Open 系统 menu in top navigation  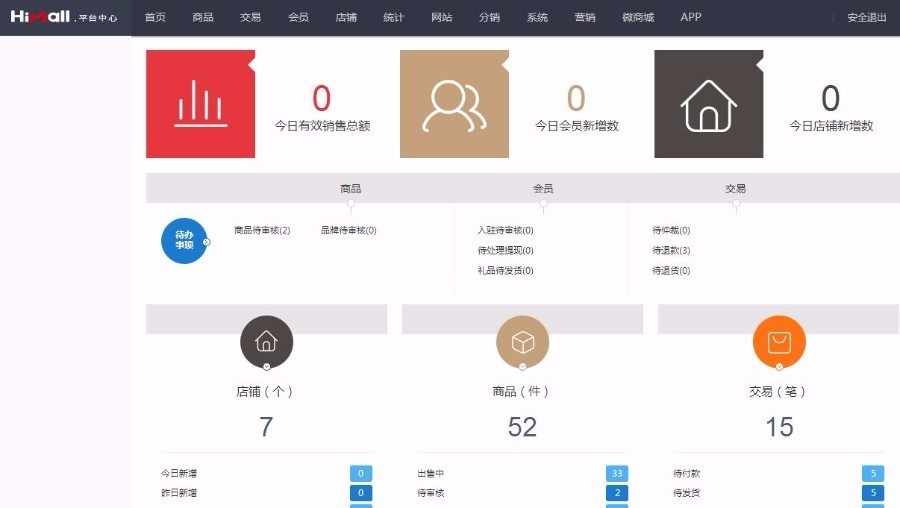click(537, 17)
